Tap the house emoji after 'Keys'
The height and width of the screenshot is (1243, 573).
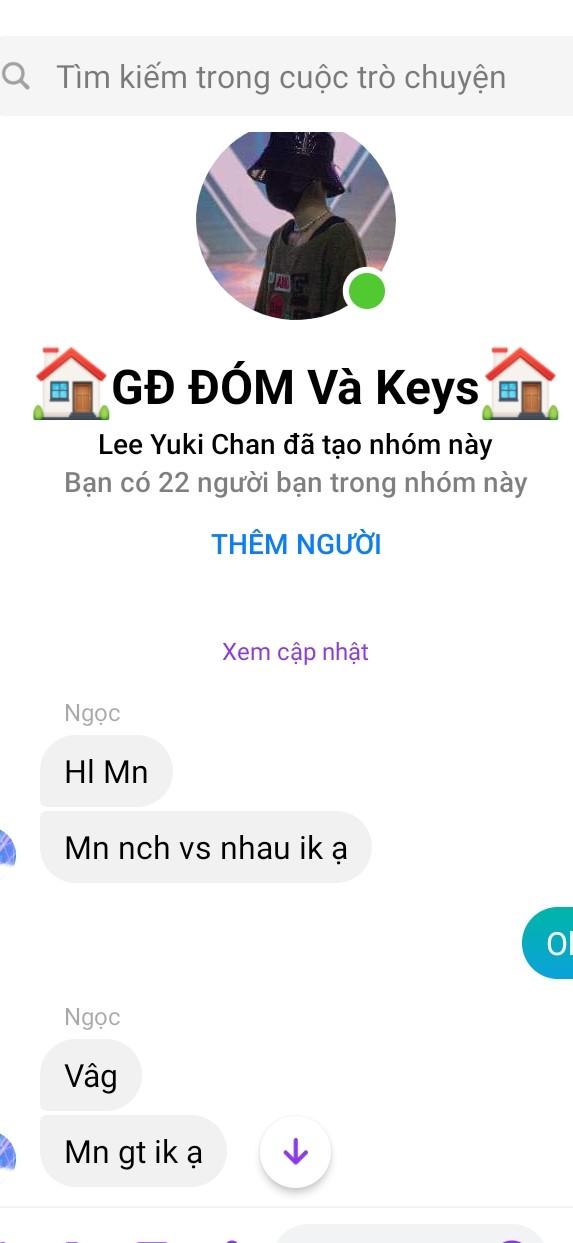pos(520,384)
